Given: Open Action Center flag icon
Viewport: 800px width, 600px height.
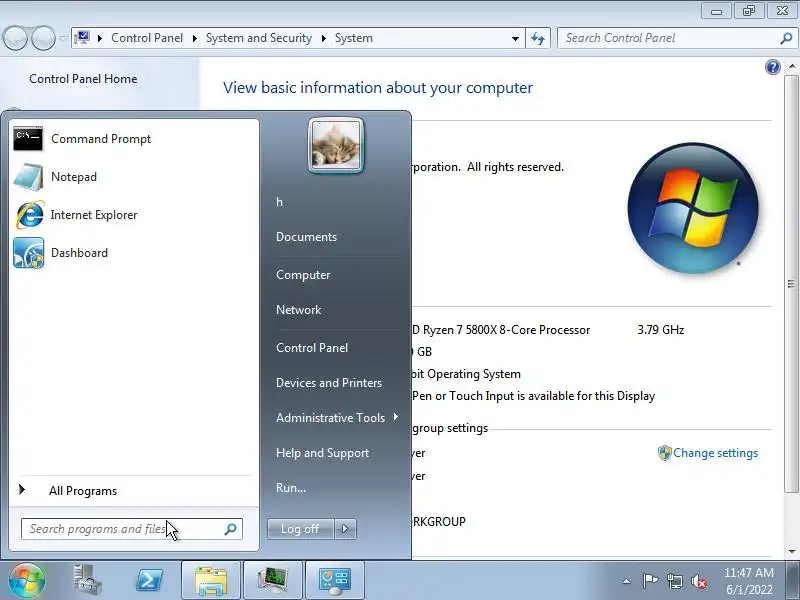Looking at the screenshot, I should 650,581.
